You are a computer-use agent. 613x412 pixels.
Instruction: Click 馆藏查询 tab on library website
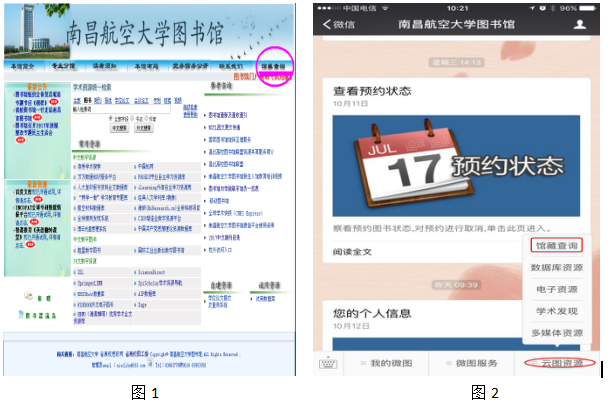coord(273,66)
